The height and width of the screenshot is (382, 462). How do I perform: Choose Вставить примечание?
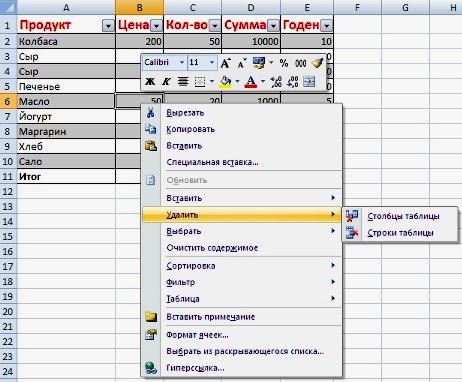pos(241,317)
